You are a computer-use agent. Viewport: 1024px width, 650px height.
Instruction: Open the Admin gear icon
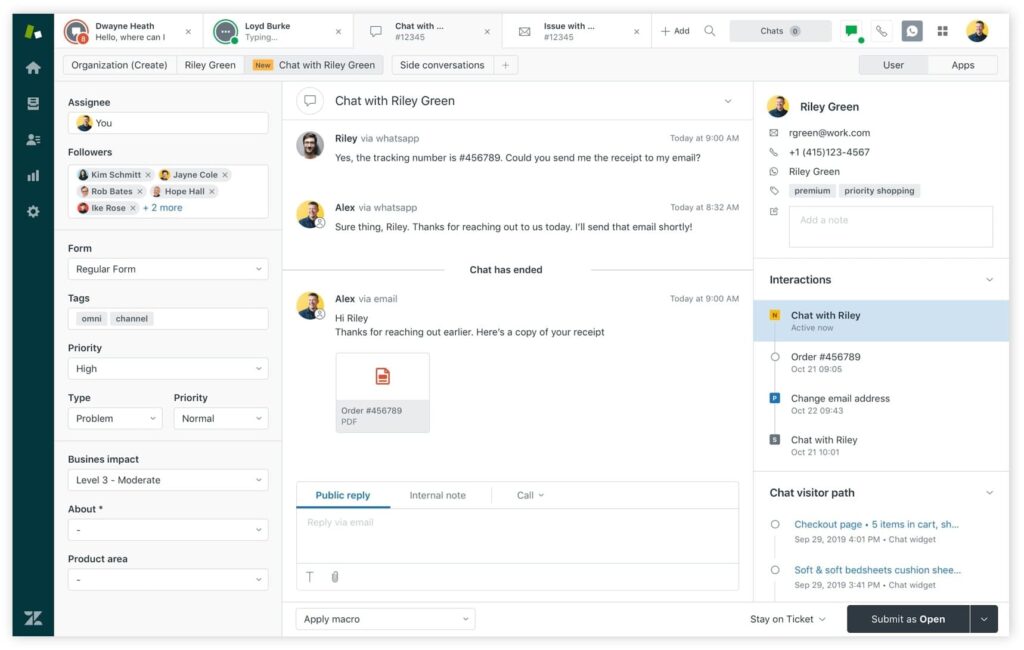[33, 212]
